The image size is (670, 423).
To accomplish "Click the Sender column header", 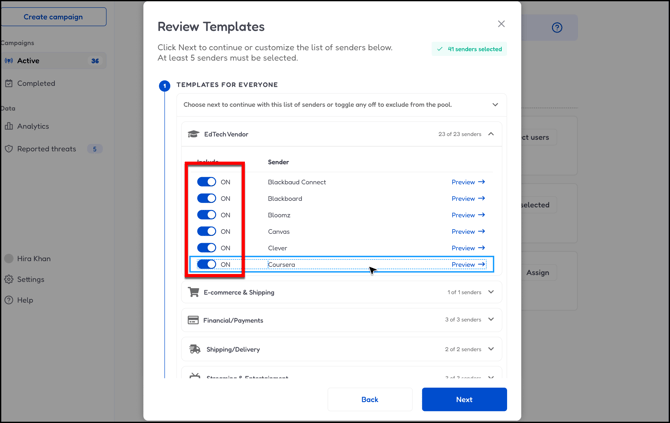I will pos(278,162).
